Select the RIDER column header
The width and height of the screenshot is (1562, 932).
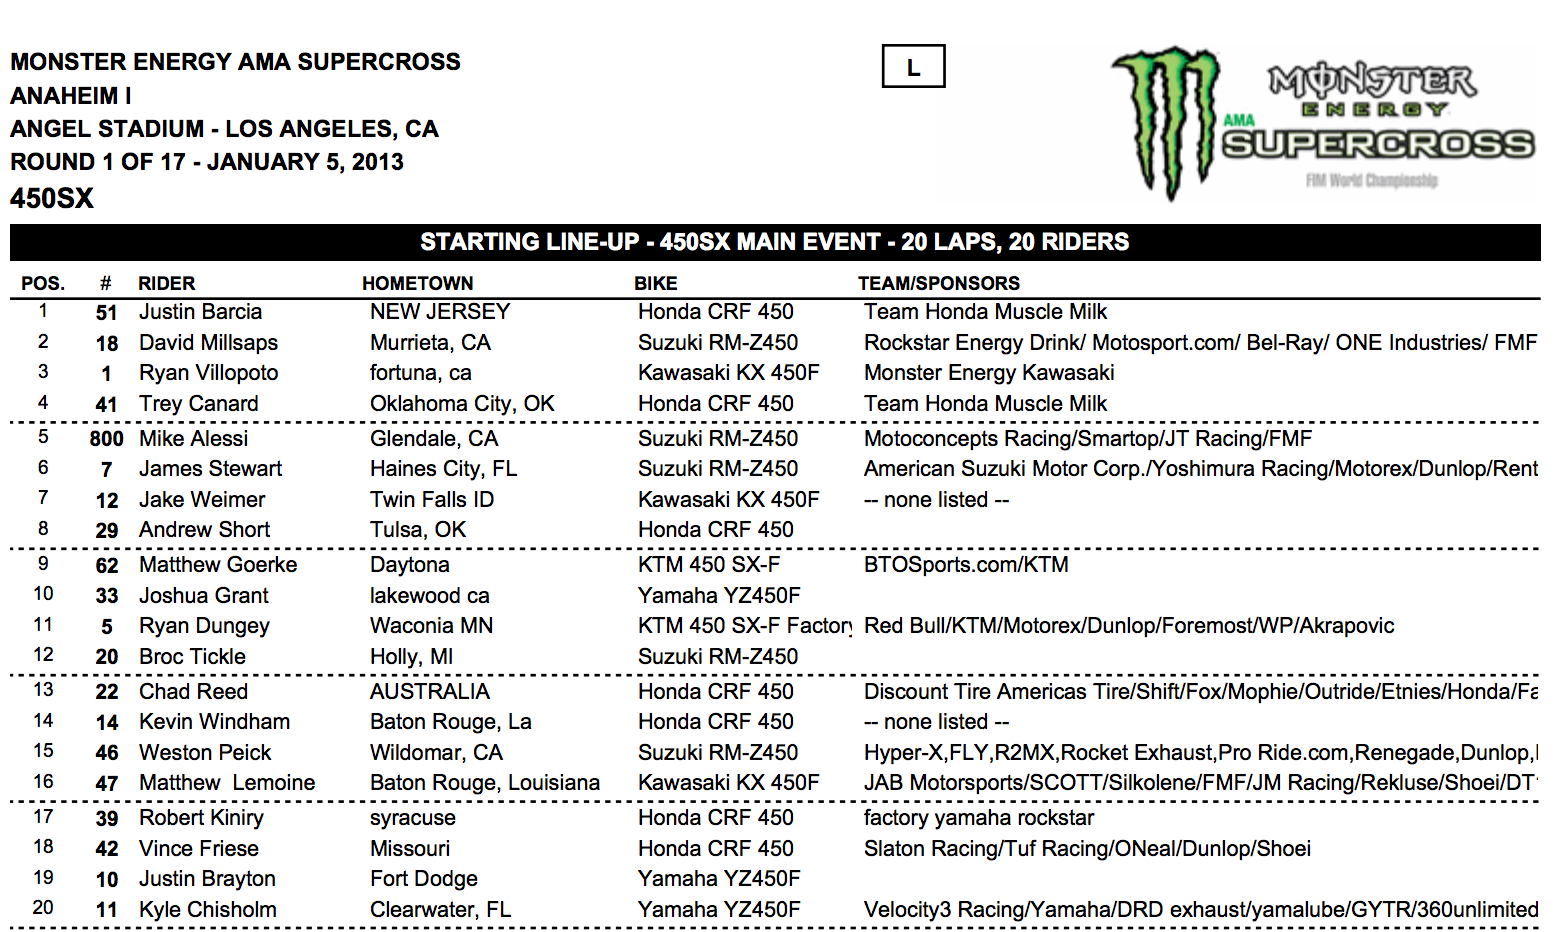click(x=166, y=283)
